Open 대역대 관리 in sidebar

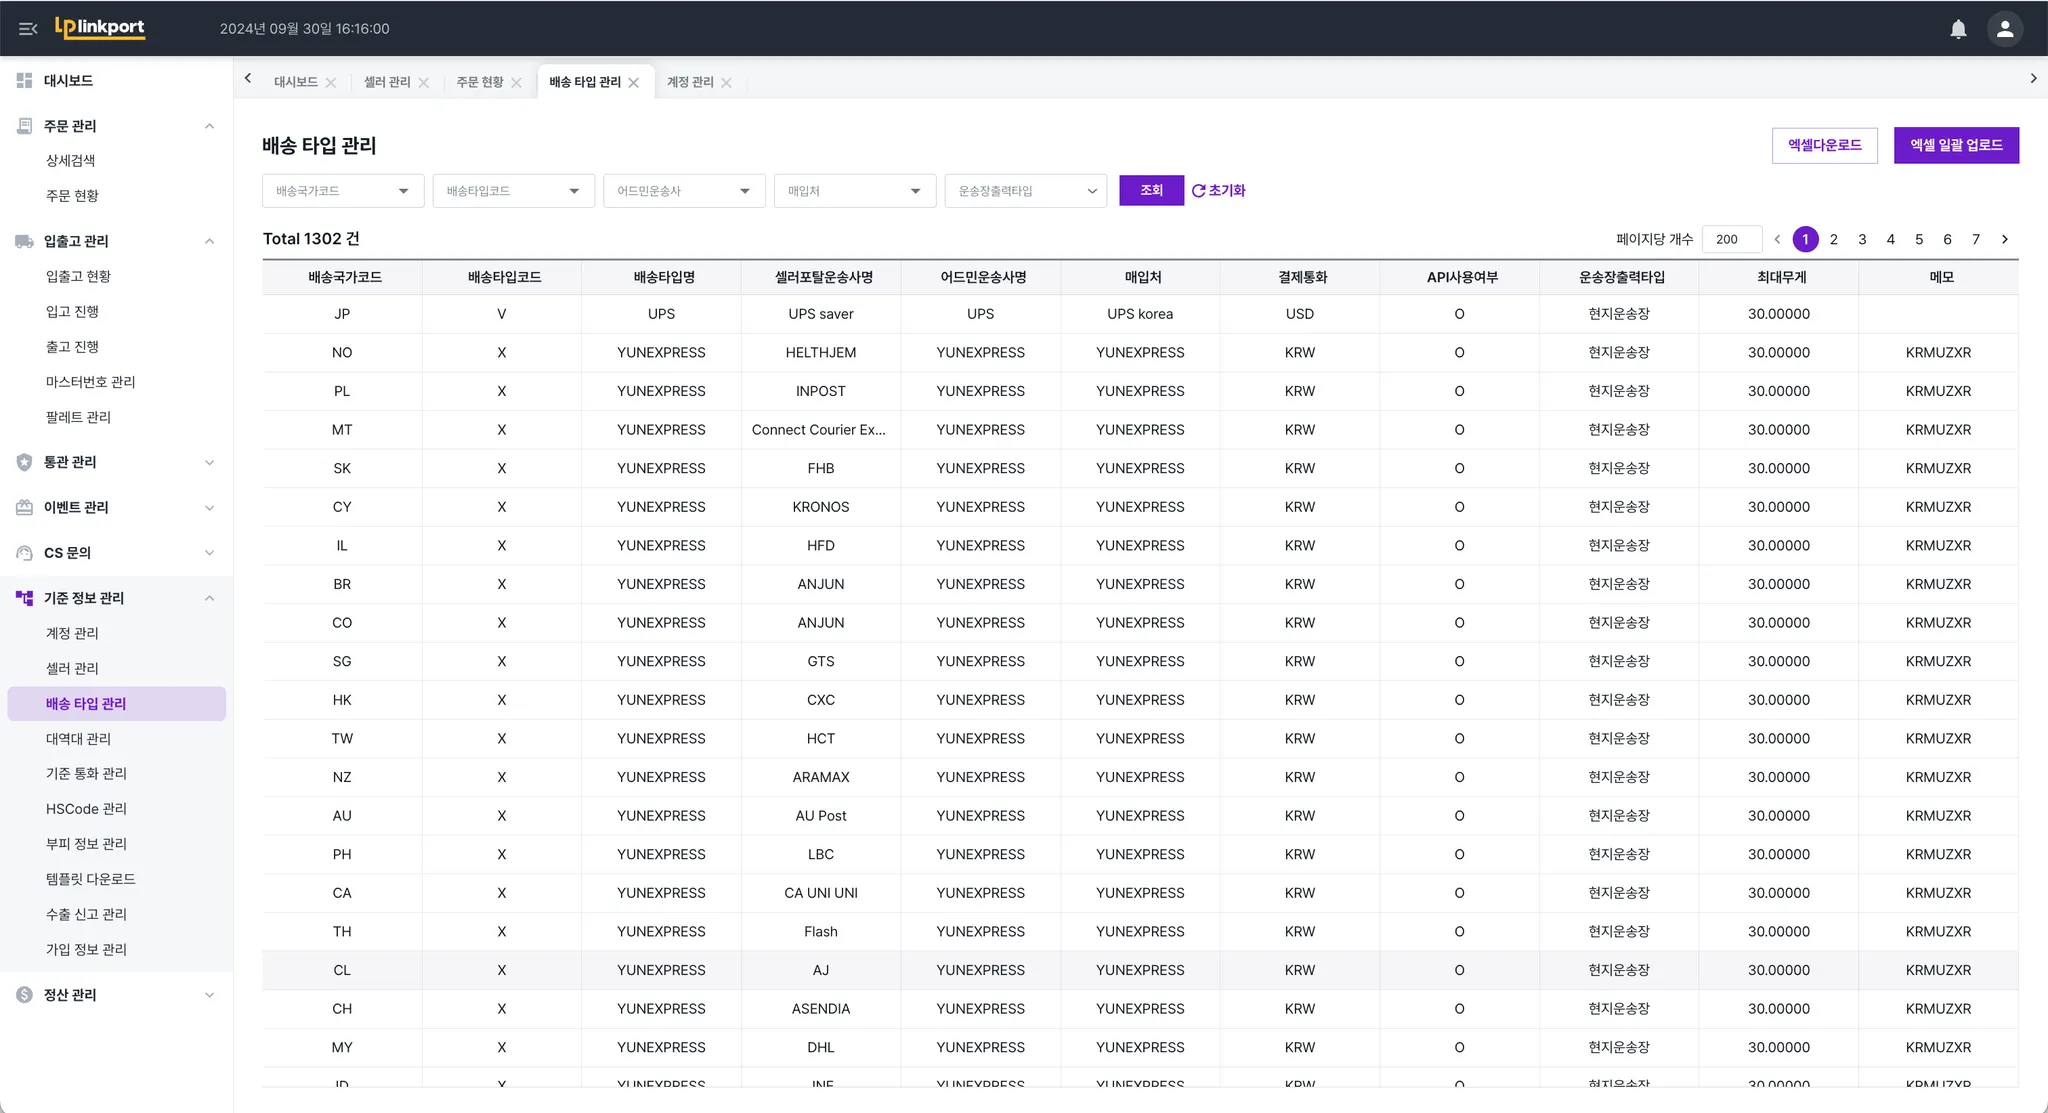(78, 739)
